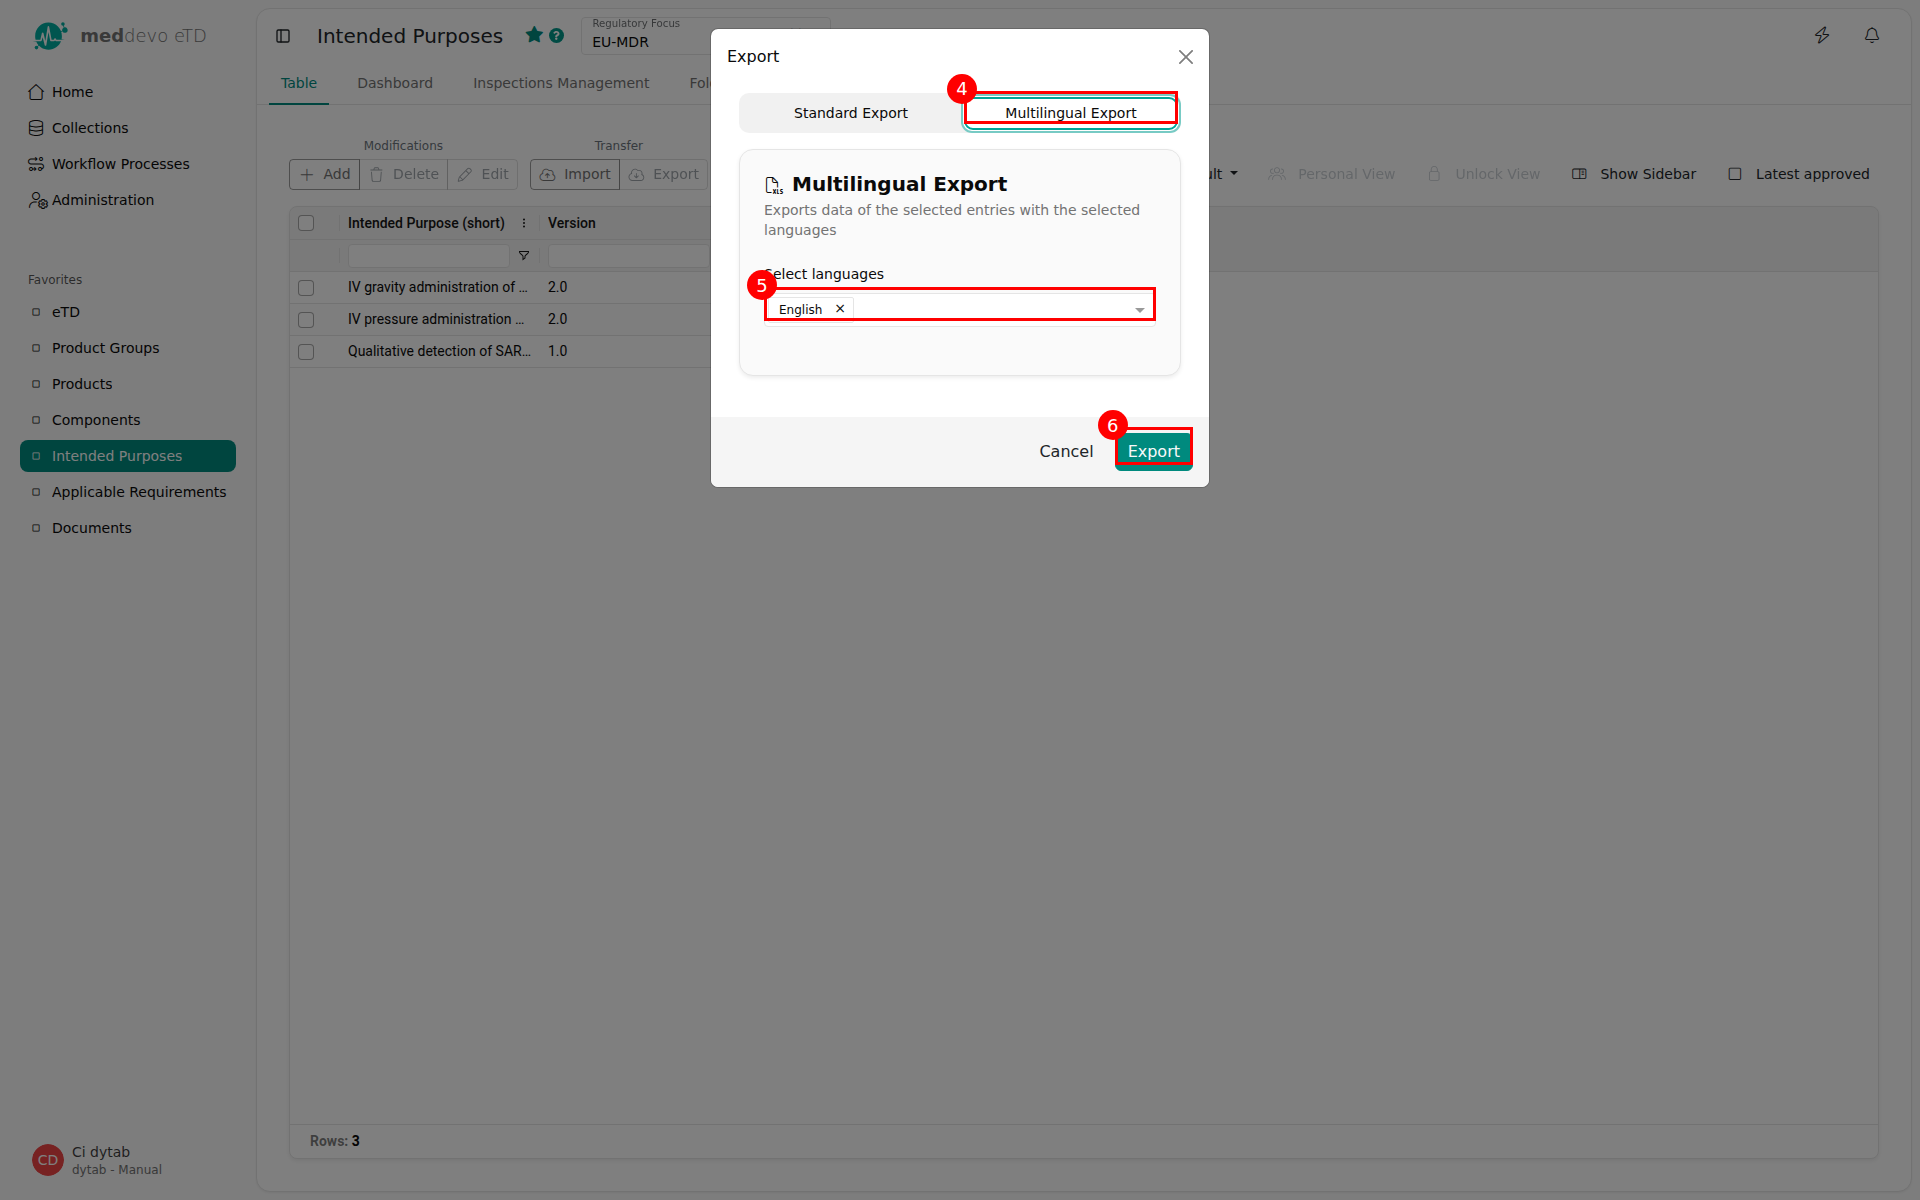The height and width of the screenshot is (1200, 1920).
Task: Remove English language tag with X
Action: (840, 309)
